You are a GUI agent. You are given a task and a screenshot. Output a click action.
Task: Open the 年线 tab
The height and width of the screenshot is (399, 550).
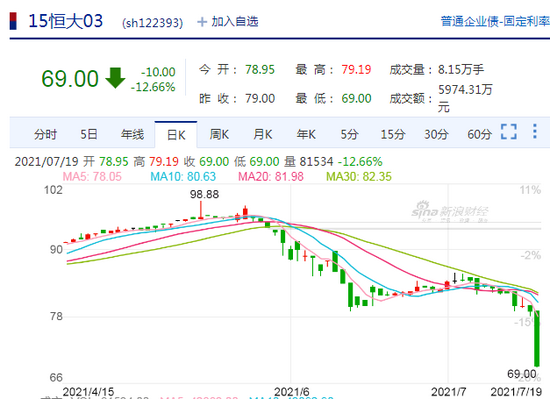(132, 134)
